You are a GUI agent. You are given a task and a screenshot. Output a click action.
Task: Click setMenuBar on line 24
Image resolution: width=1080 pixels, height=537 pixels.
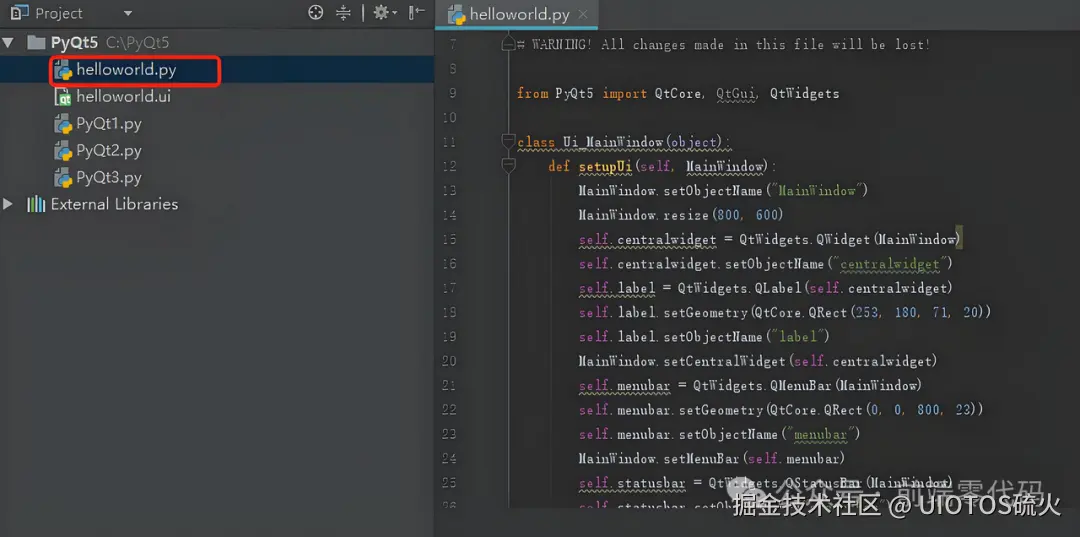coord(702,458)
